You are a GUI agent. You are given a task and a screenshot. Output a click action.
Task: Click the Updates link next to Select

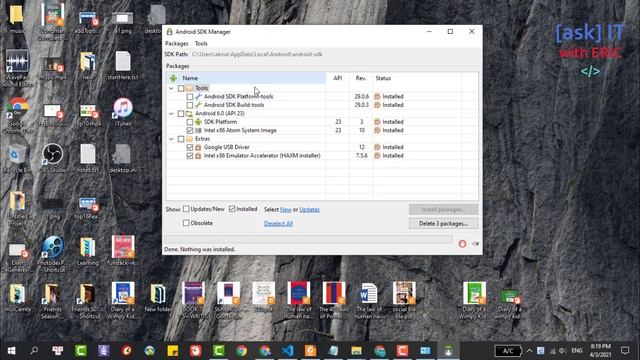tap(309, 209)
